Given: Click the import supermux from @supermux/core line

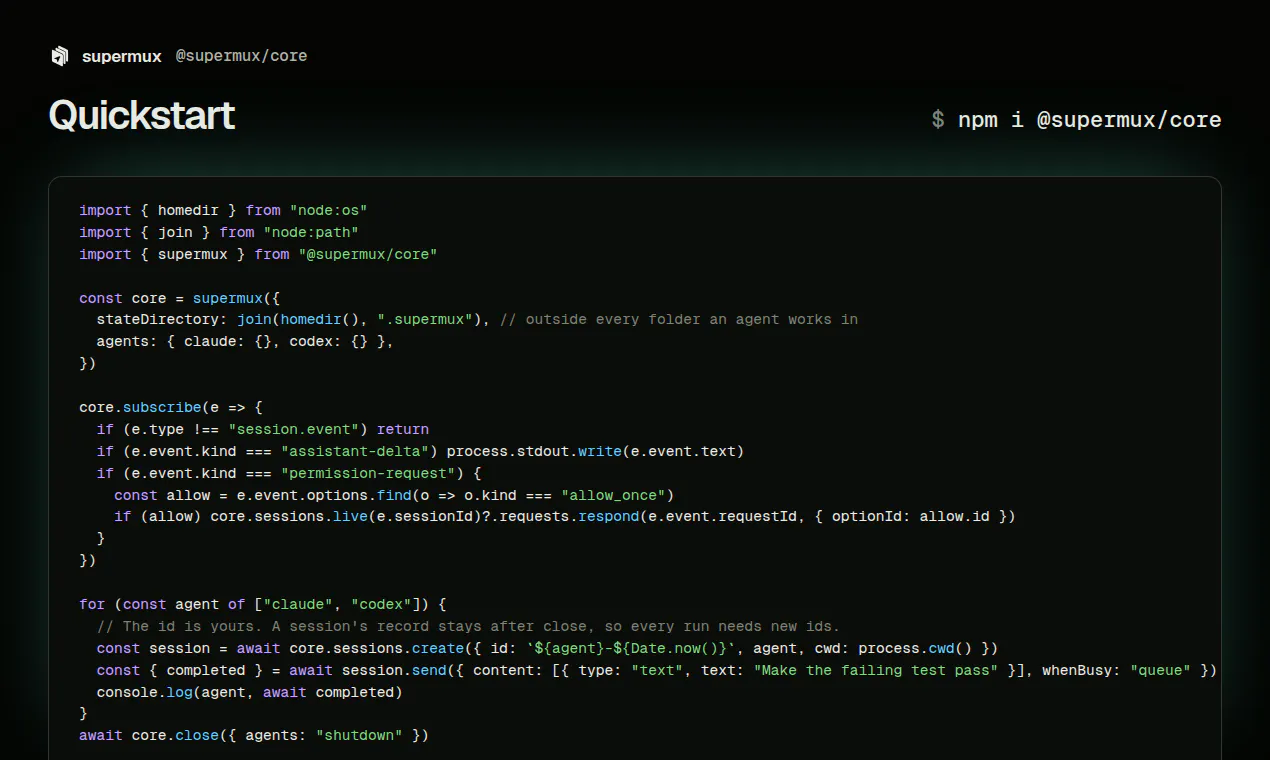Looking at the screenshot, I should 258,254.
